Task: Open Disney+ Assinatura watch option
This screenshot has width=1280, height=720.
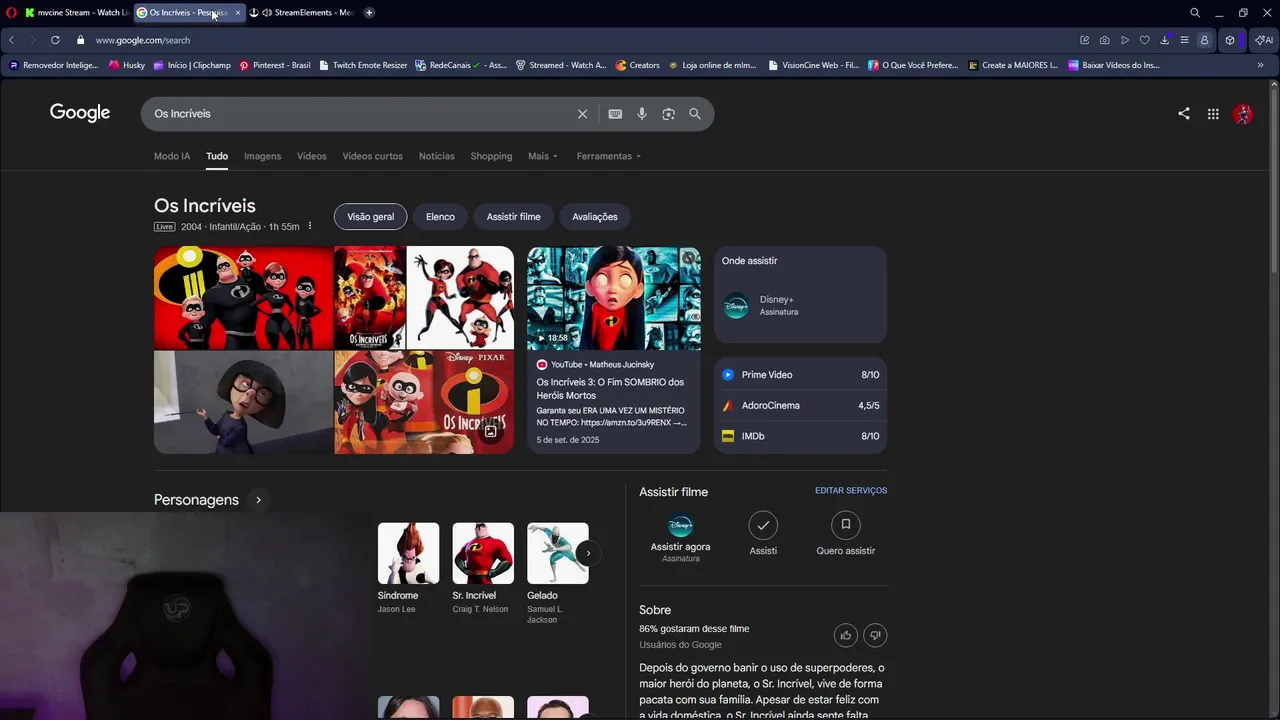Action: point(800,305)
